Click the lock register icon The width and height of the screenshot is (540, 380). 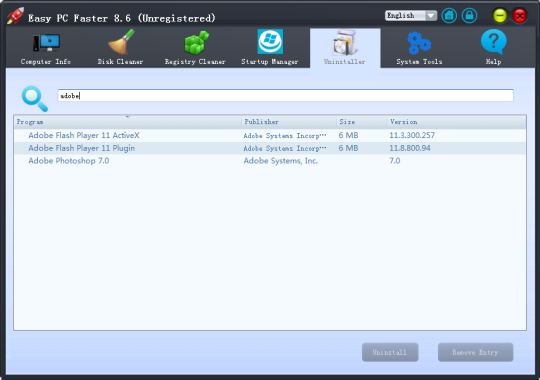tap(469, 16)
